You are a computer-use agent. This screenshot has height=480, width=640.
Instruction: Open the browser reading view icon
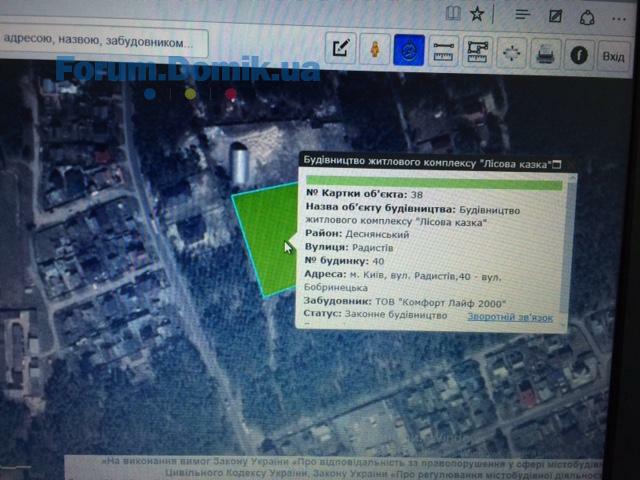[453, 13]
